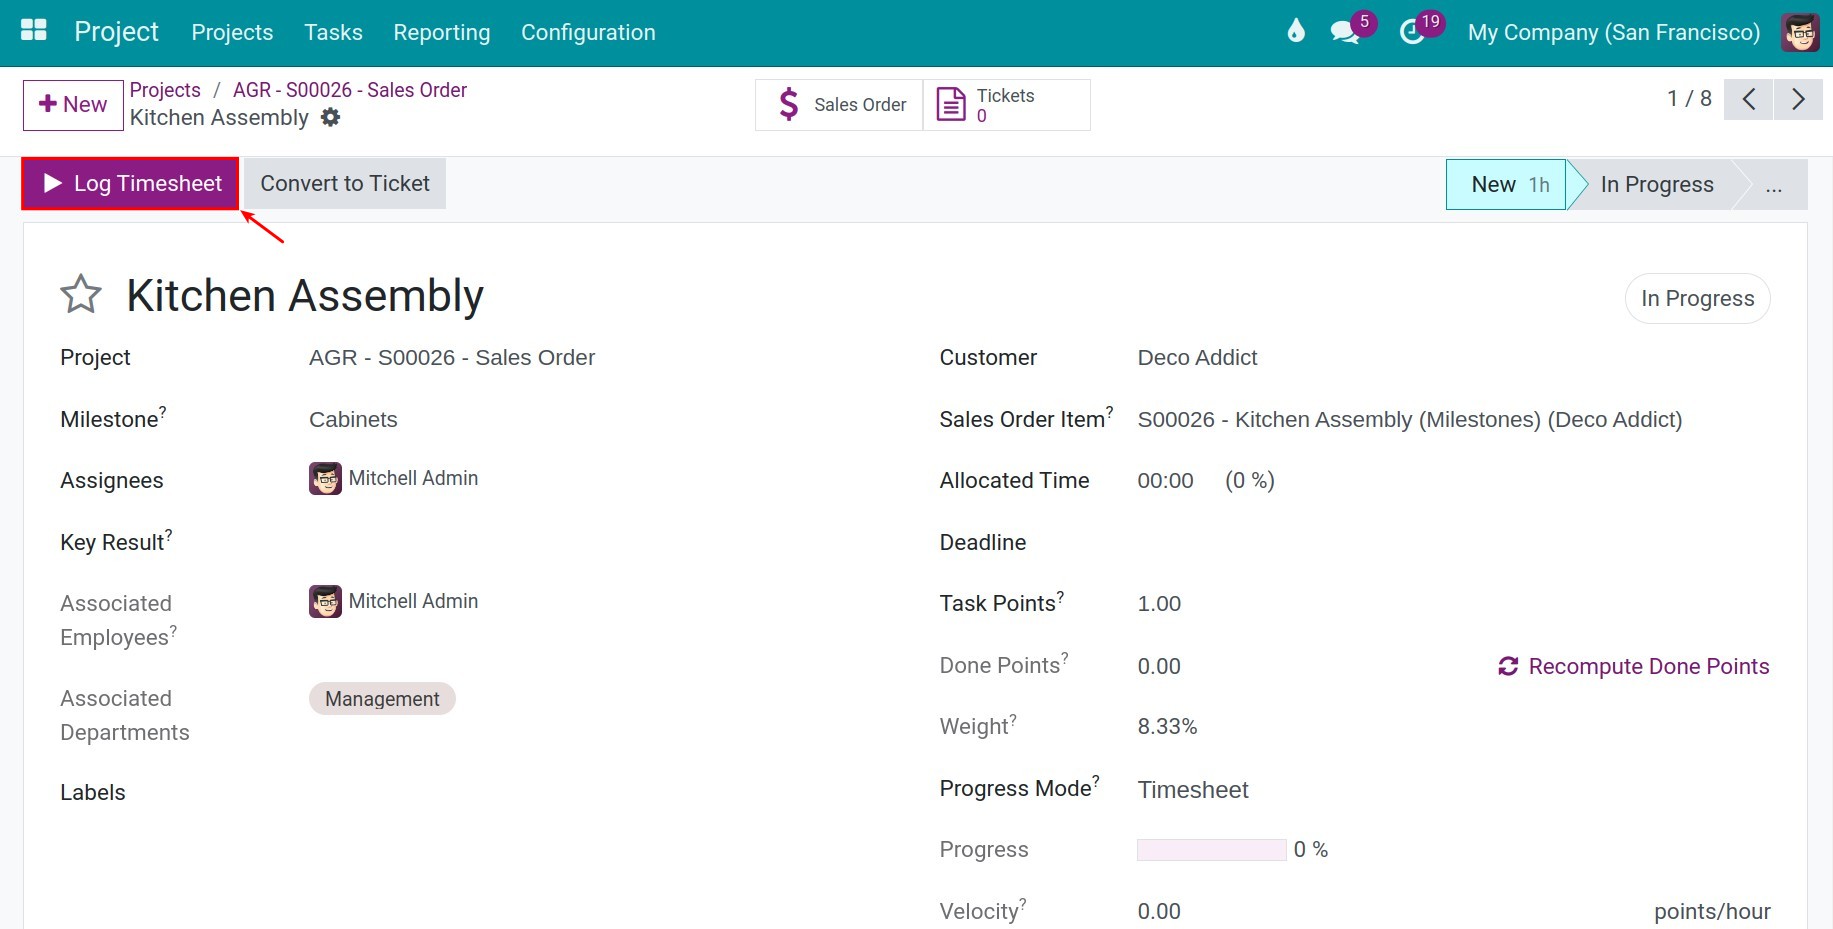Open the user avatar menu in top bar

tap(1800, 32)
